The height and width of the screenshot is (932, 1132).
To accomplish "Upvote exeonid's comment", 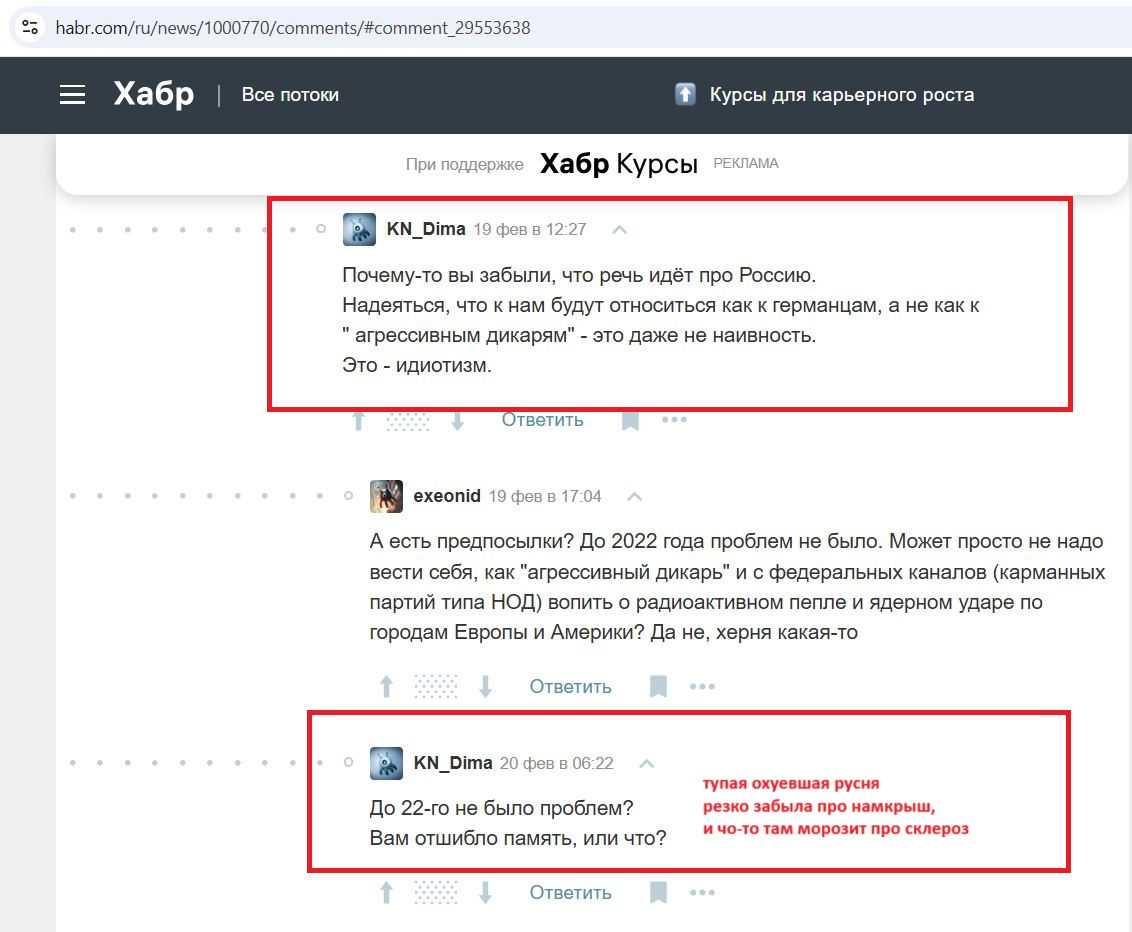I will pos(387,686).
